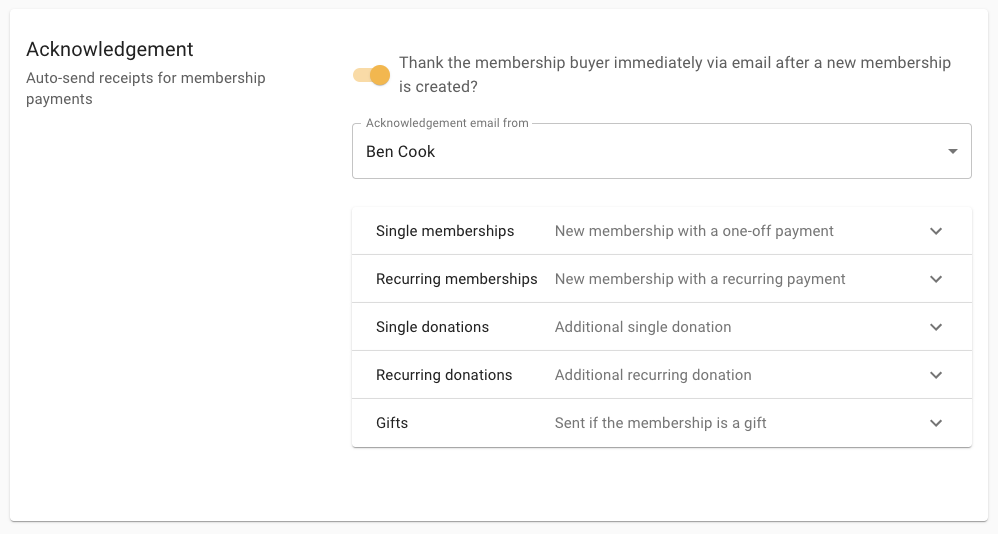Click 'Sent if the membership is a gift' text

coord(660,423)
